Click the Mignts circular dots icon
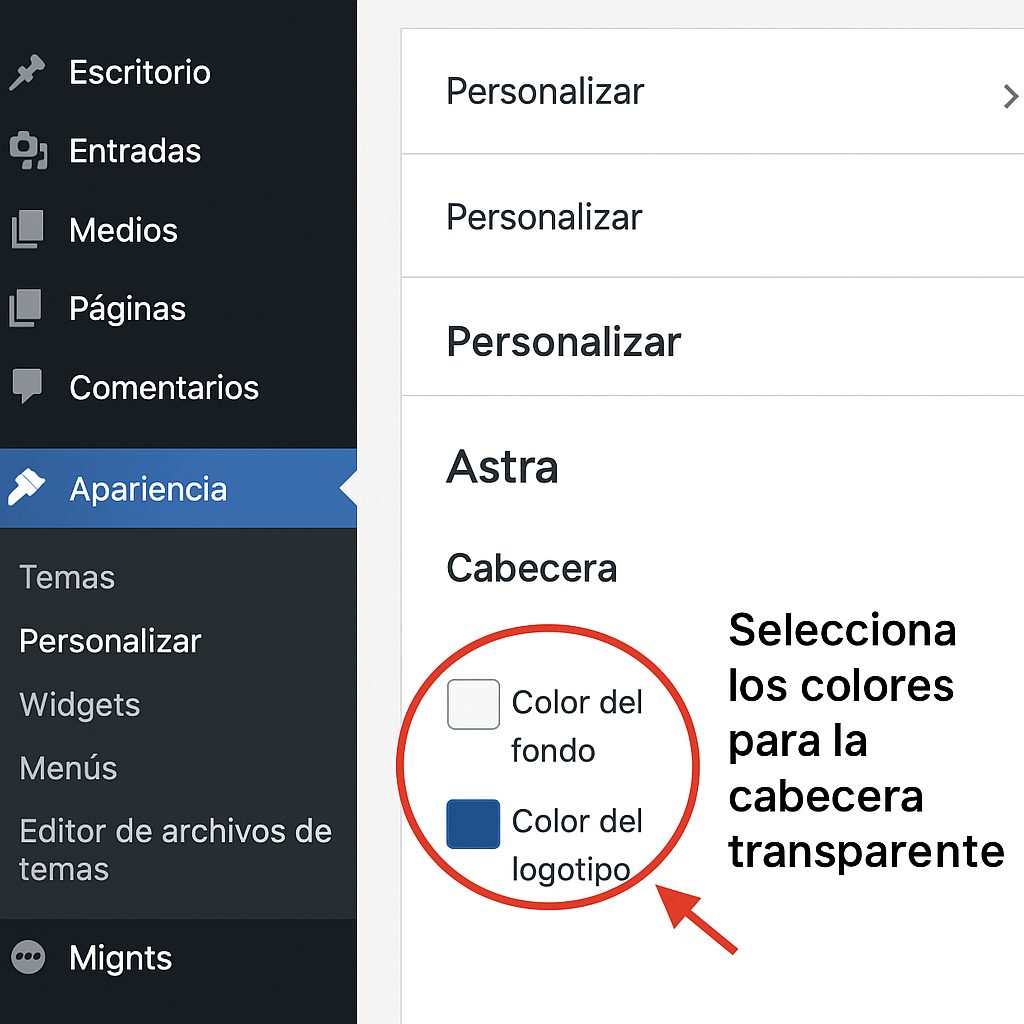Viewport: 1024px width, 1024px height. (28, 958)
